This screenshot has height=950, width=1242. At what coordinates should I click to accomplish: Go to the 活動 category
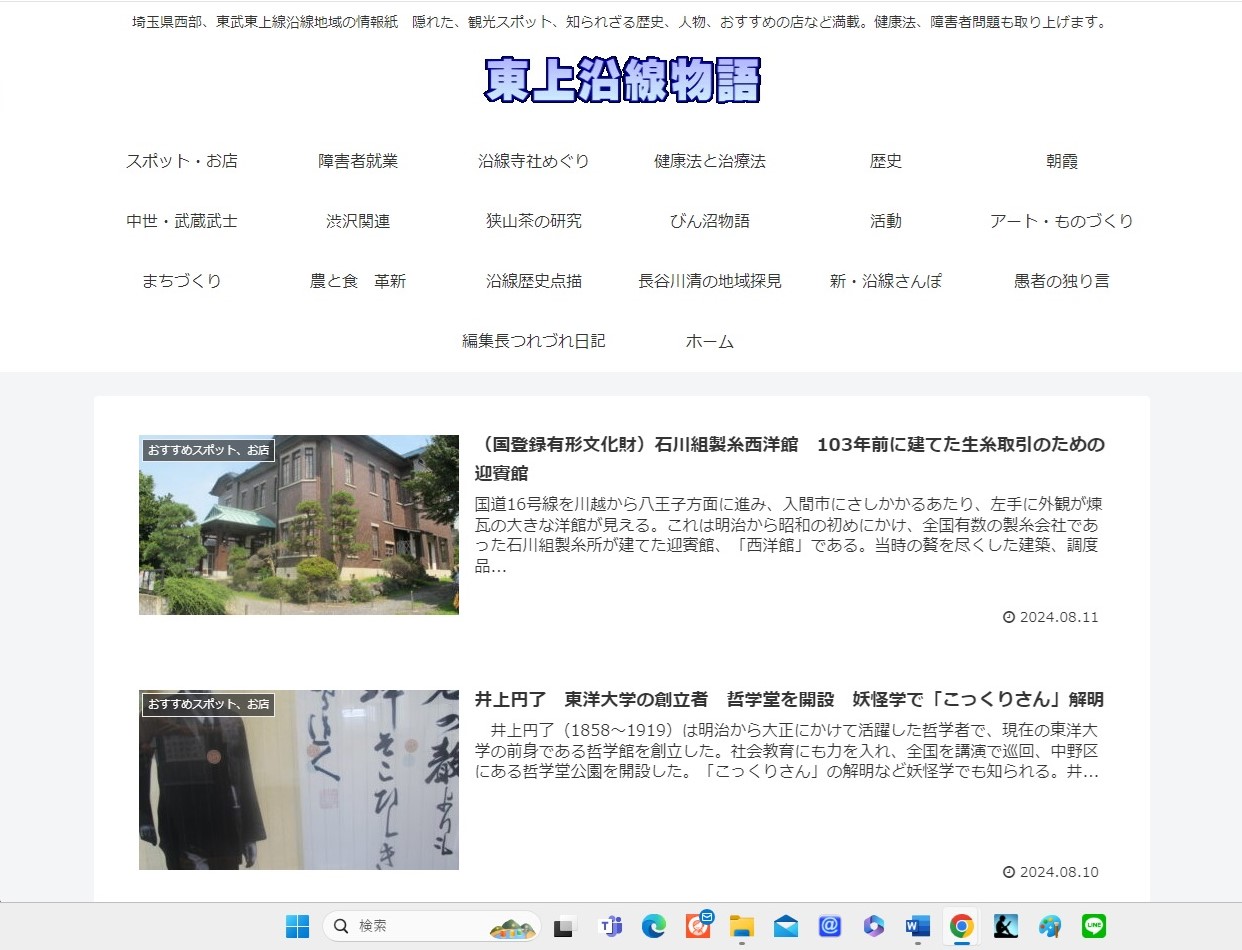886,221
